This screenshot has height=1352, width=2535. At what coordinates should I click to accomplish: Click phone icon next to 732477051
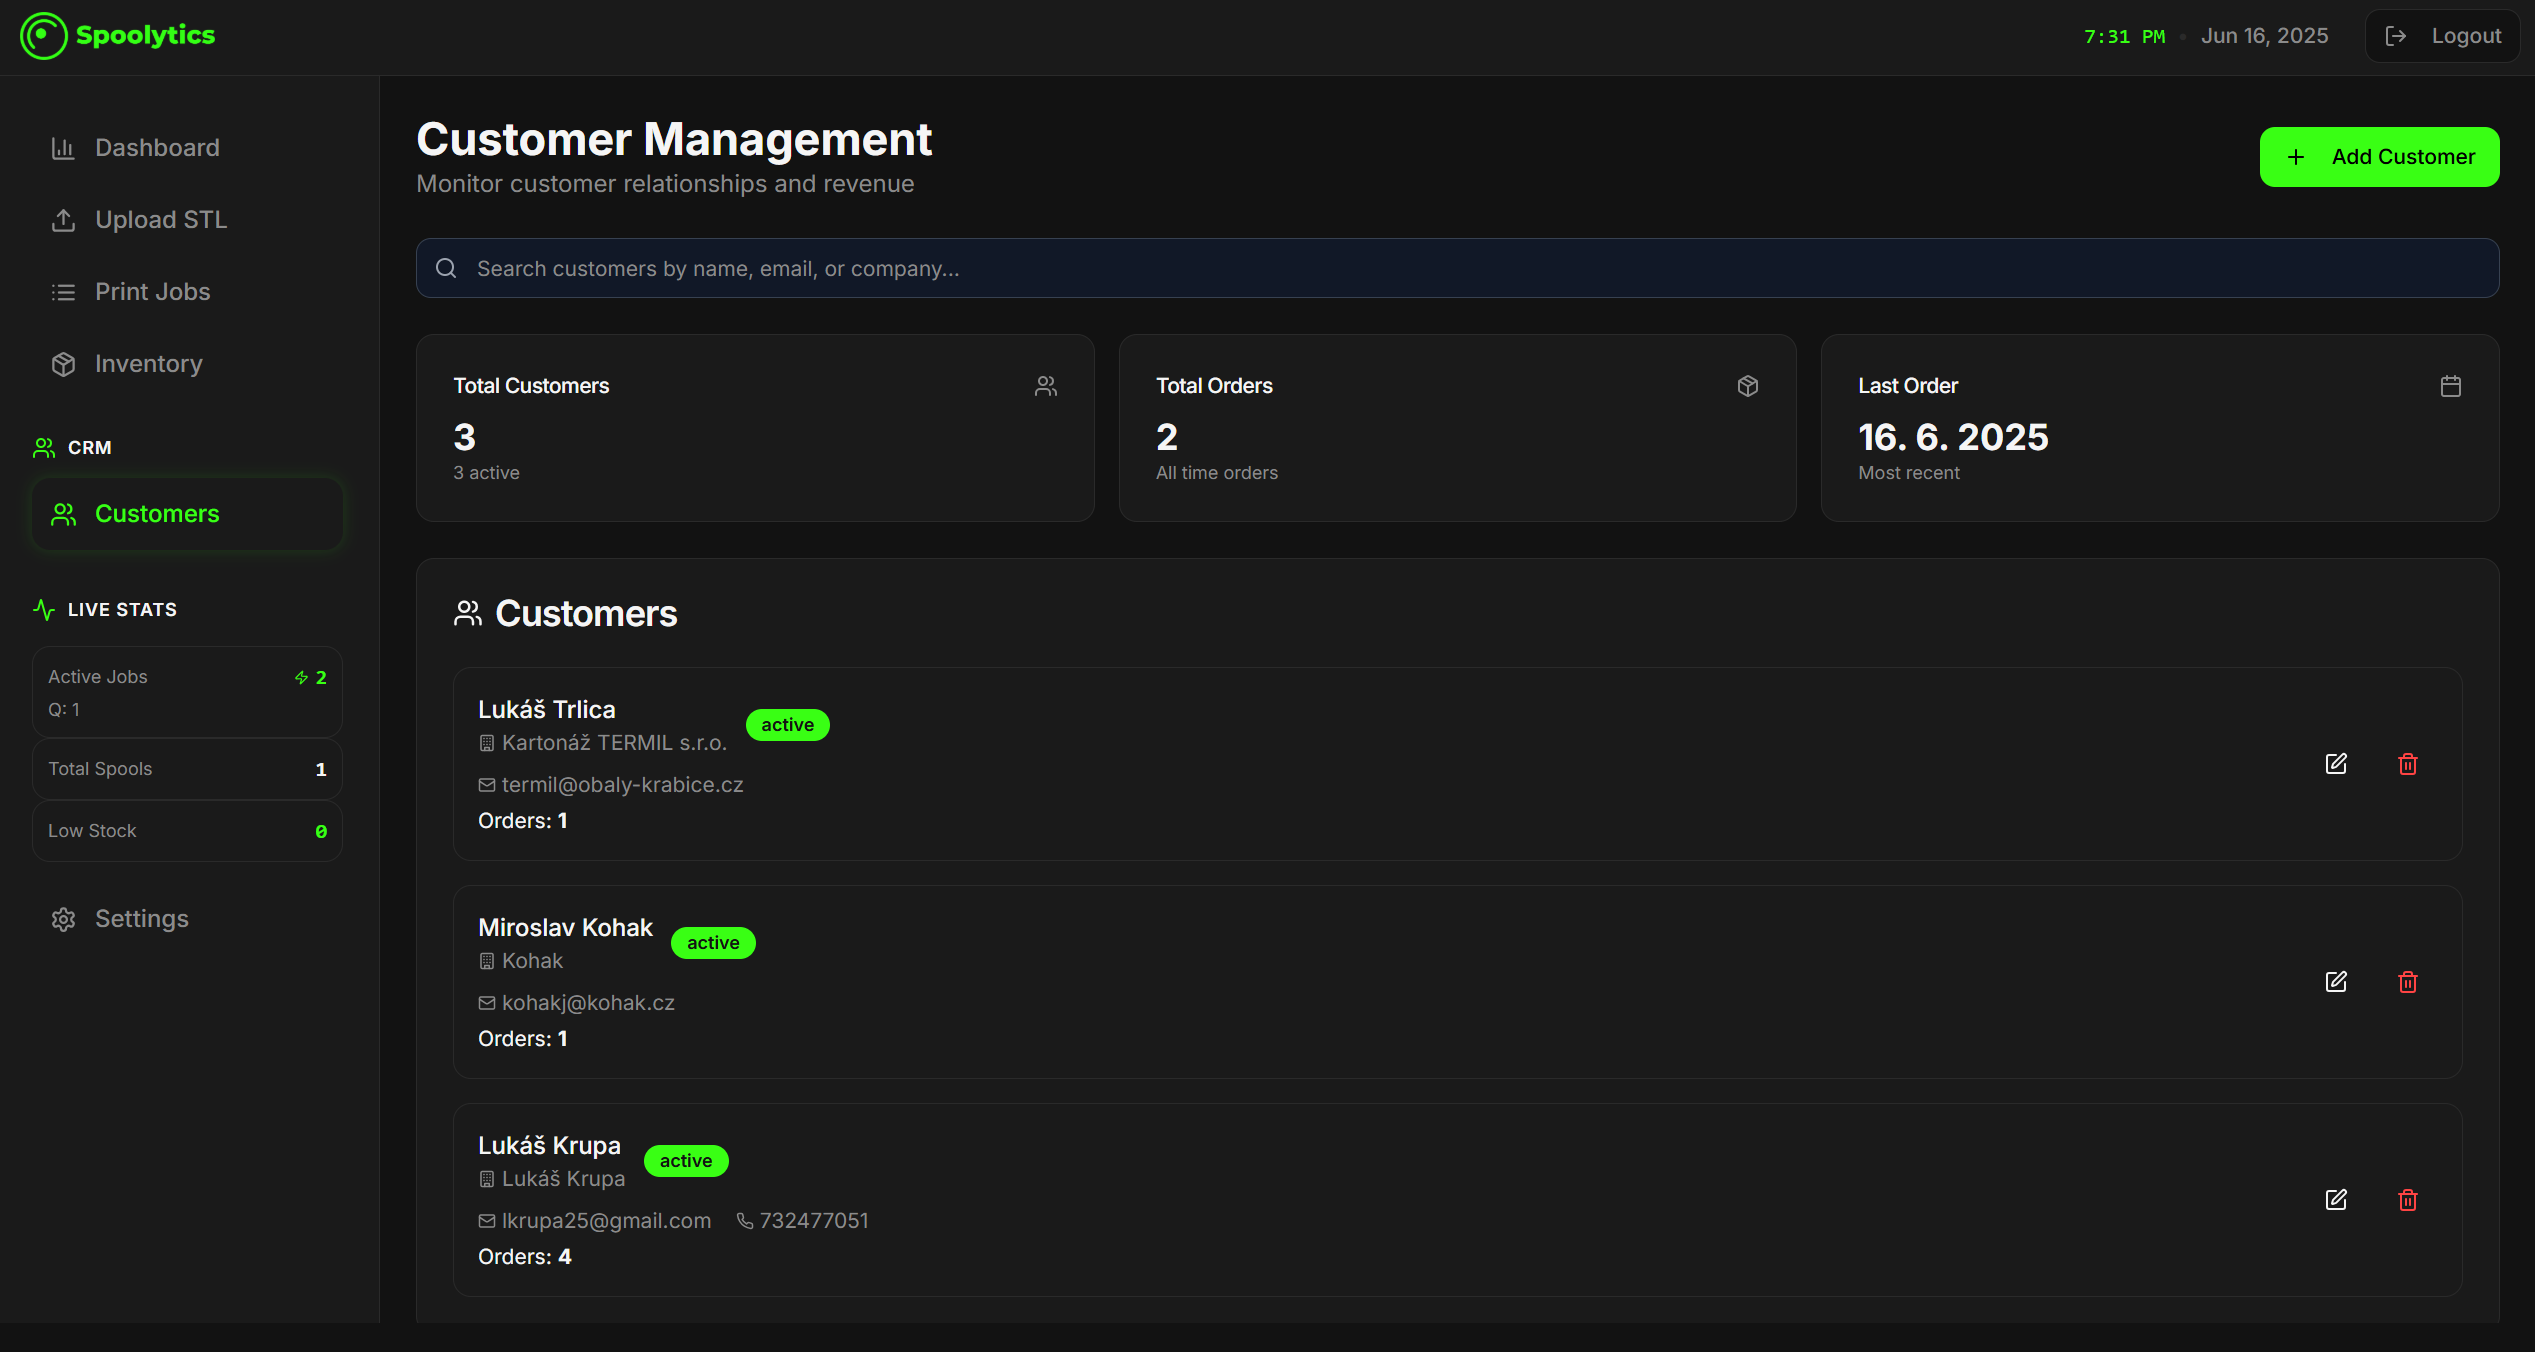(745, 1221)
